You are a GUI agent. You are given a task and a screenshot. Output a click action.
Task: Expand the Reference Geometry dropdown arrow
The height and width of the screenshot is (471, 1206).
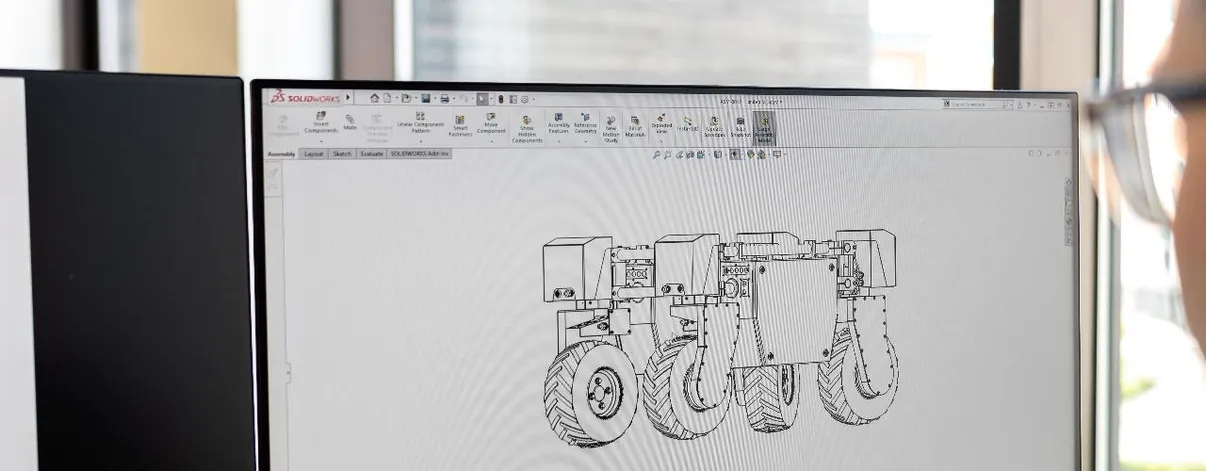tap(586, 142)
